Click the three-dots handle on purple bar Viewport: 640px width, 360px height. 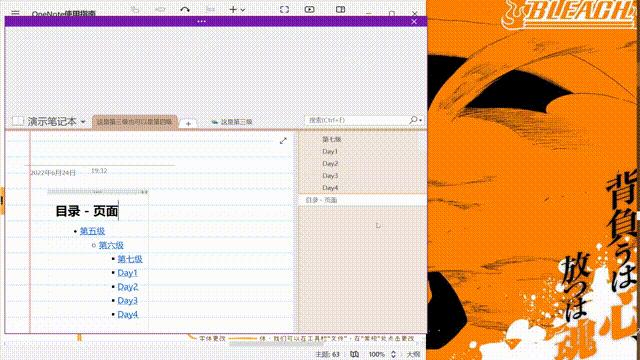pos(202,21)
